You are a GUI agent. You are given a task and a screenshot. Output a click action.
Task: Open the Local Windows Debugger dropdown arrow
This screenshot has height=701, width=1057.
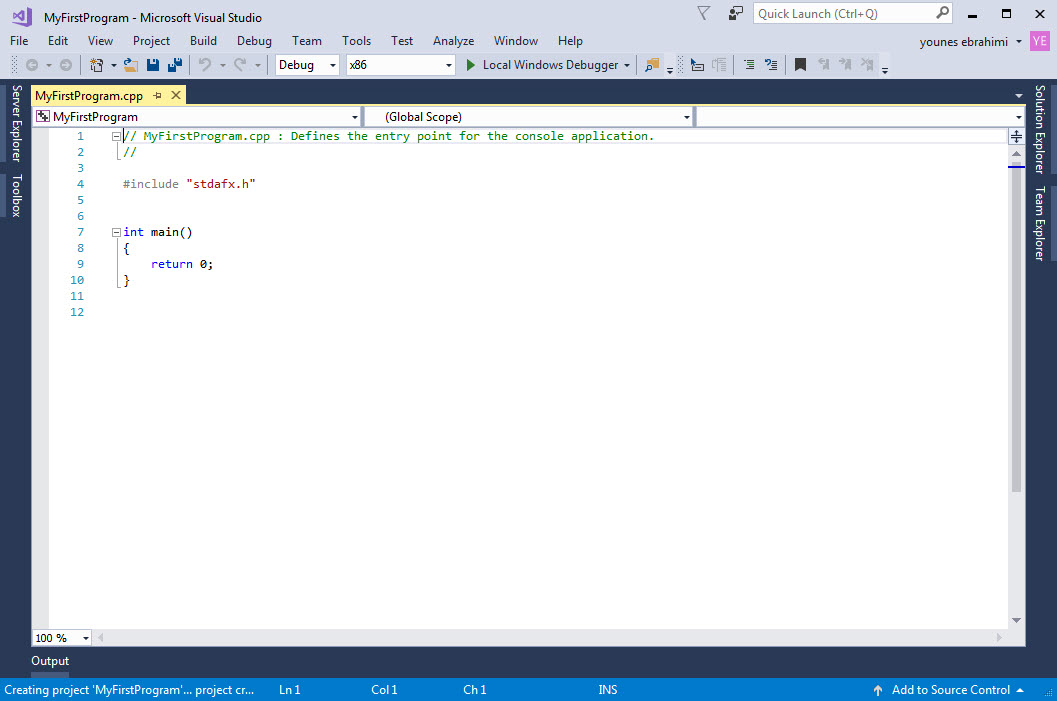click(x=627, y=65)
